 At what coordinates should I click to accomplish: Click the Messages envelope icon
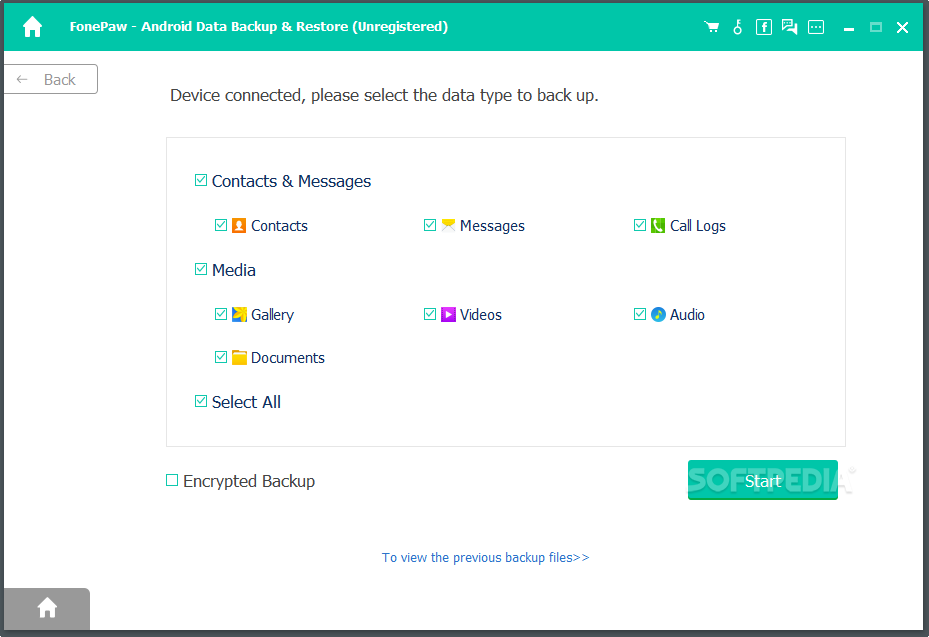pos(448,225)
